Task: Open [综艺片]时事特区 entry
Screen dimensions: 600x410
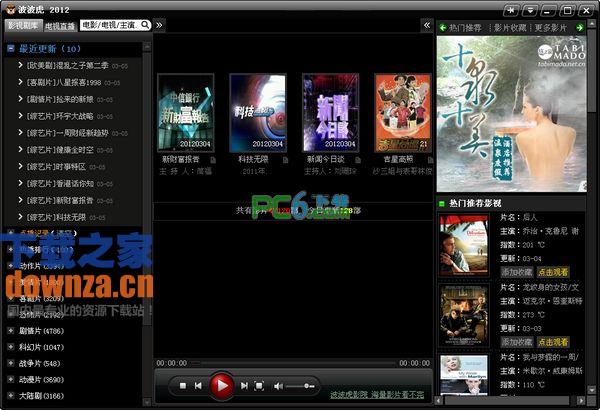Action: click(x=56, y=167)
